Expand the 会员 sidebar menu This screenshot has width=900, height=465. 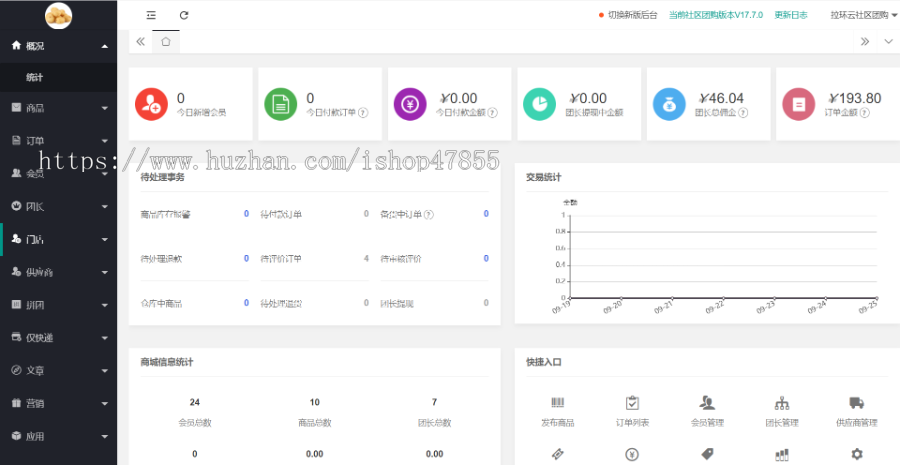59,173
